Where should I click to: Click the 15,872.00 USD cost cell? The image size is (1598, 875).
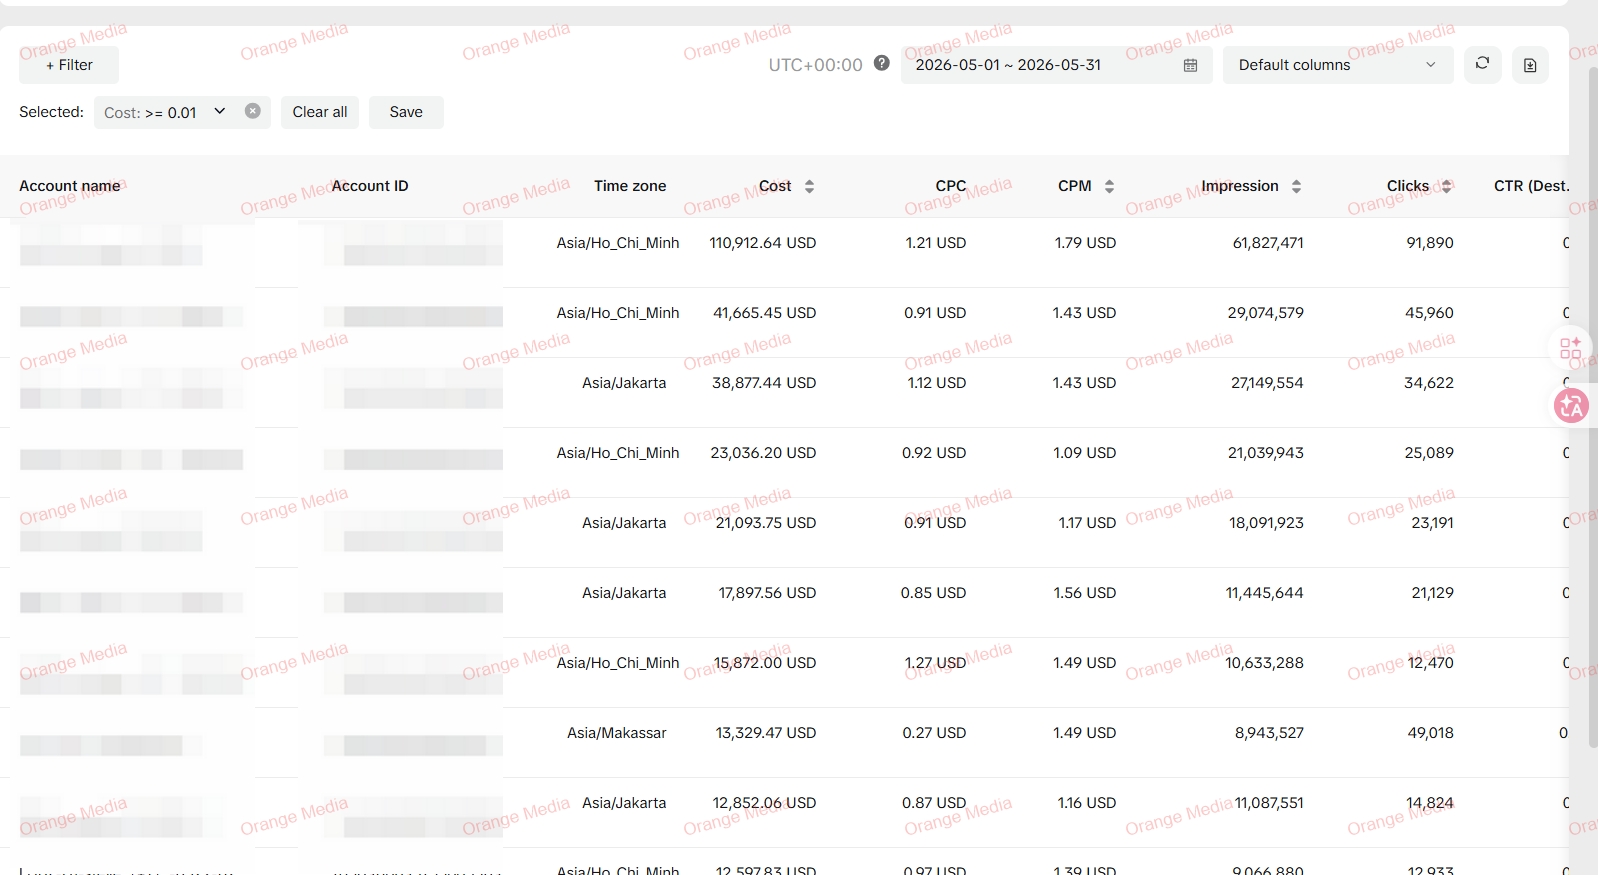coord(765,663)
